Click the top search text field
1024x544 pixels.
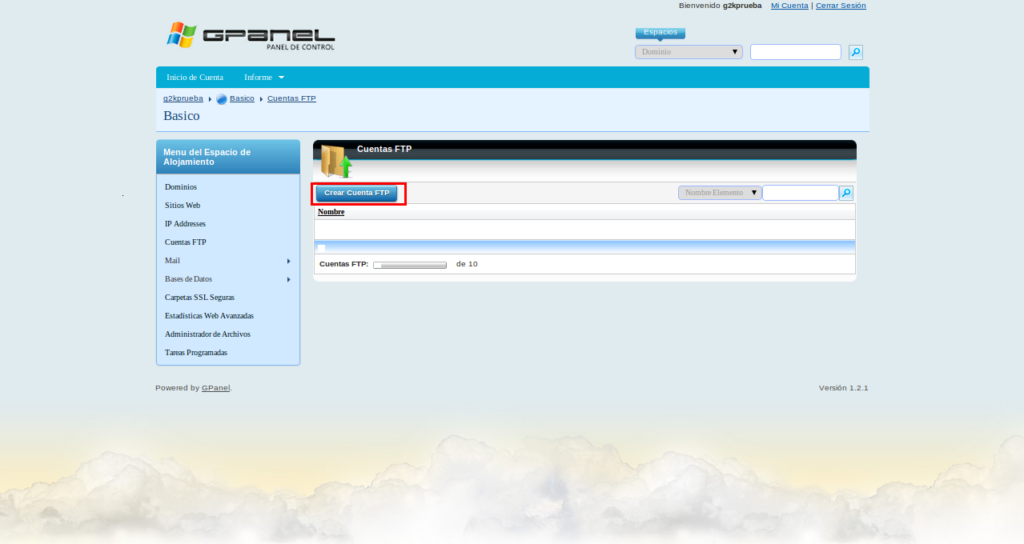coord(795,52)
